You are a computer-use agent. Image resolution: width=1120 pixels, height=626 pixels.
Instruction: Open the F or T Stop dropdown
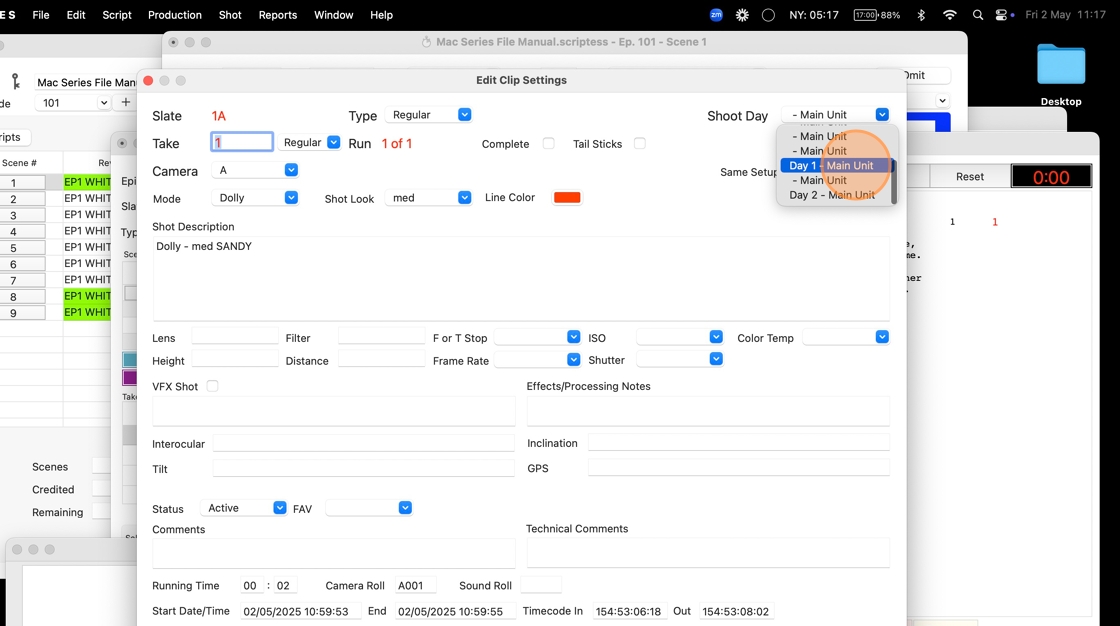537,337
